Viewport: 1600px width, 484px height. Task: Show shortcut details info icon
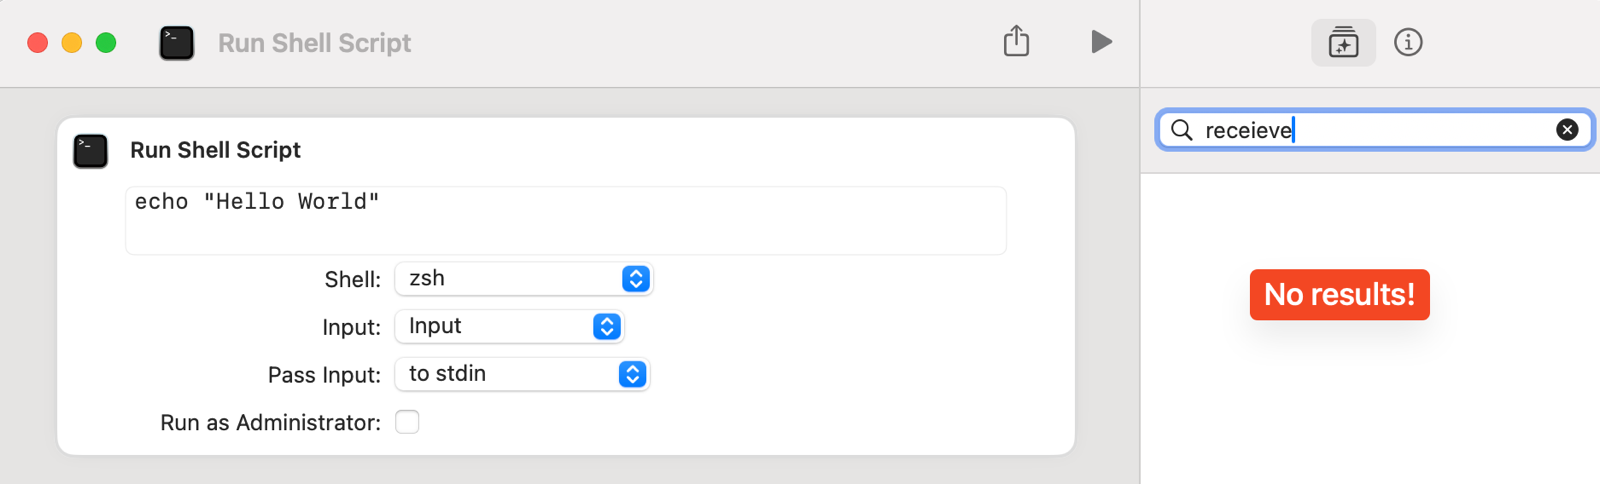coord(1408,42)
